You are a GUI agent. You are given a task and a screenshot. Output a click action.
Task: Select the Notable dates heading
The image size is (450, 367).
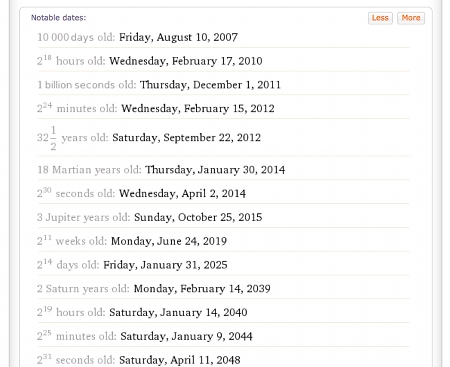(x=59, y=18)
